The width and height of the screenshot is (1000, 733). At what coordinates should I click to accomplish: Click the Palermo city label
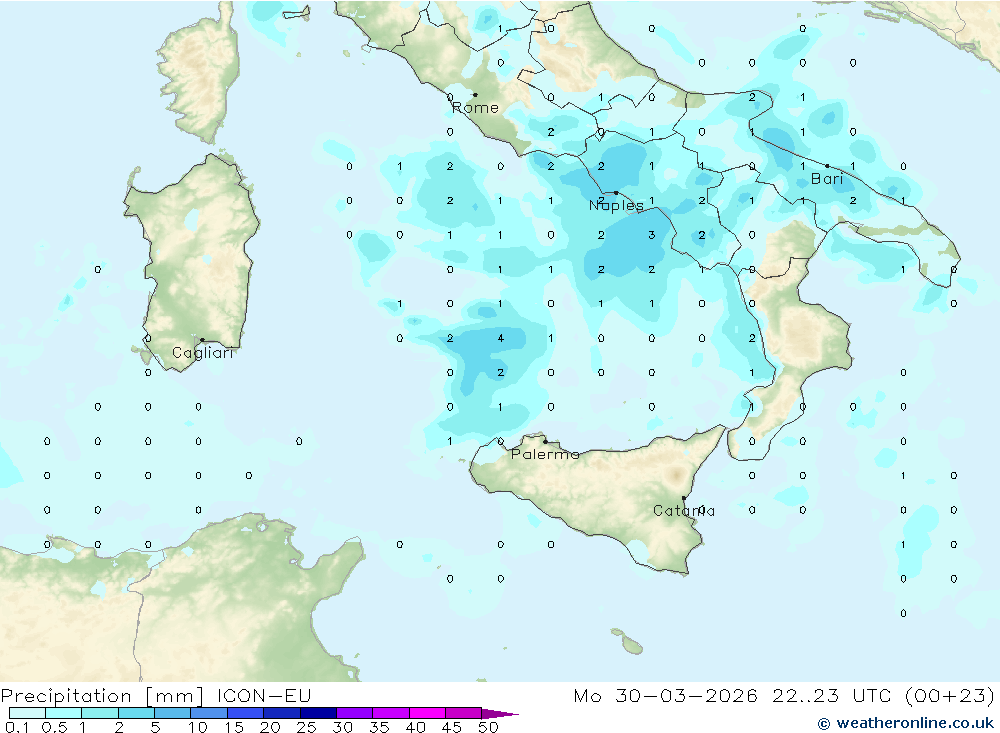pos(545,454)
